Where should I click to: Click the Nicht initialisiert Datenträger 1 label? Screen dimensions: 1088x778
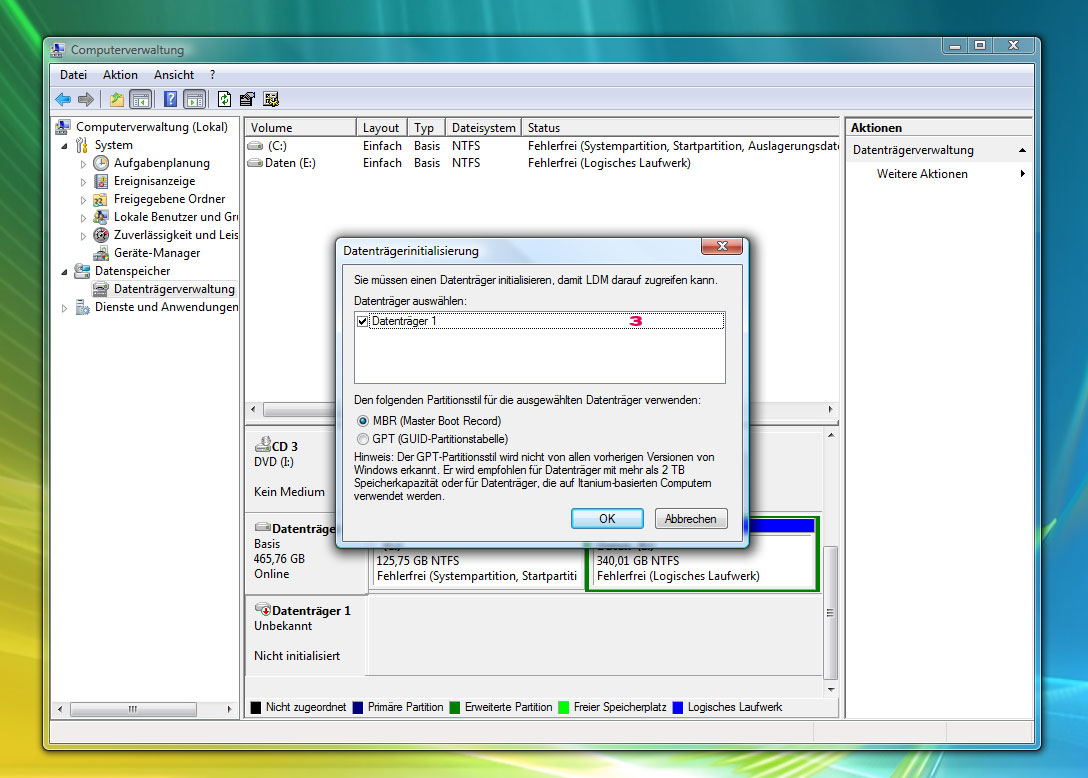(297, 656)
